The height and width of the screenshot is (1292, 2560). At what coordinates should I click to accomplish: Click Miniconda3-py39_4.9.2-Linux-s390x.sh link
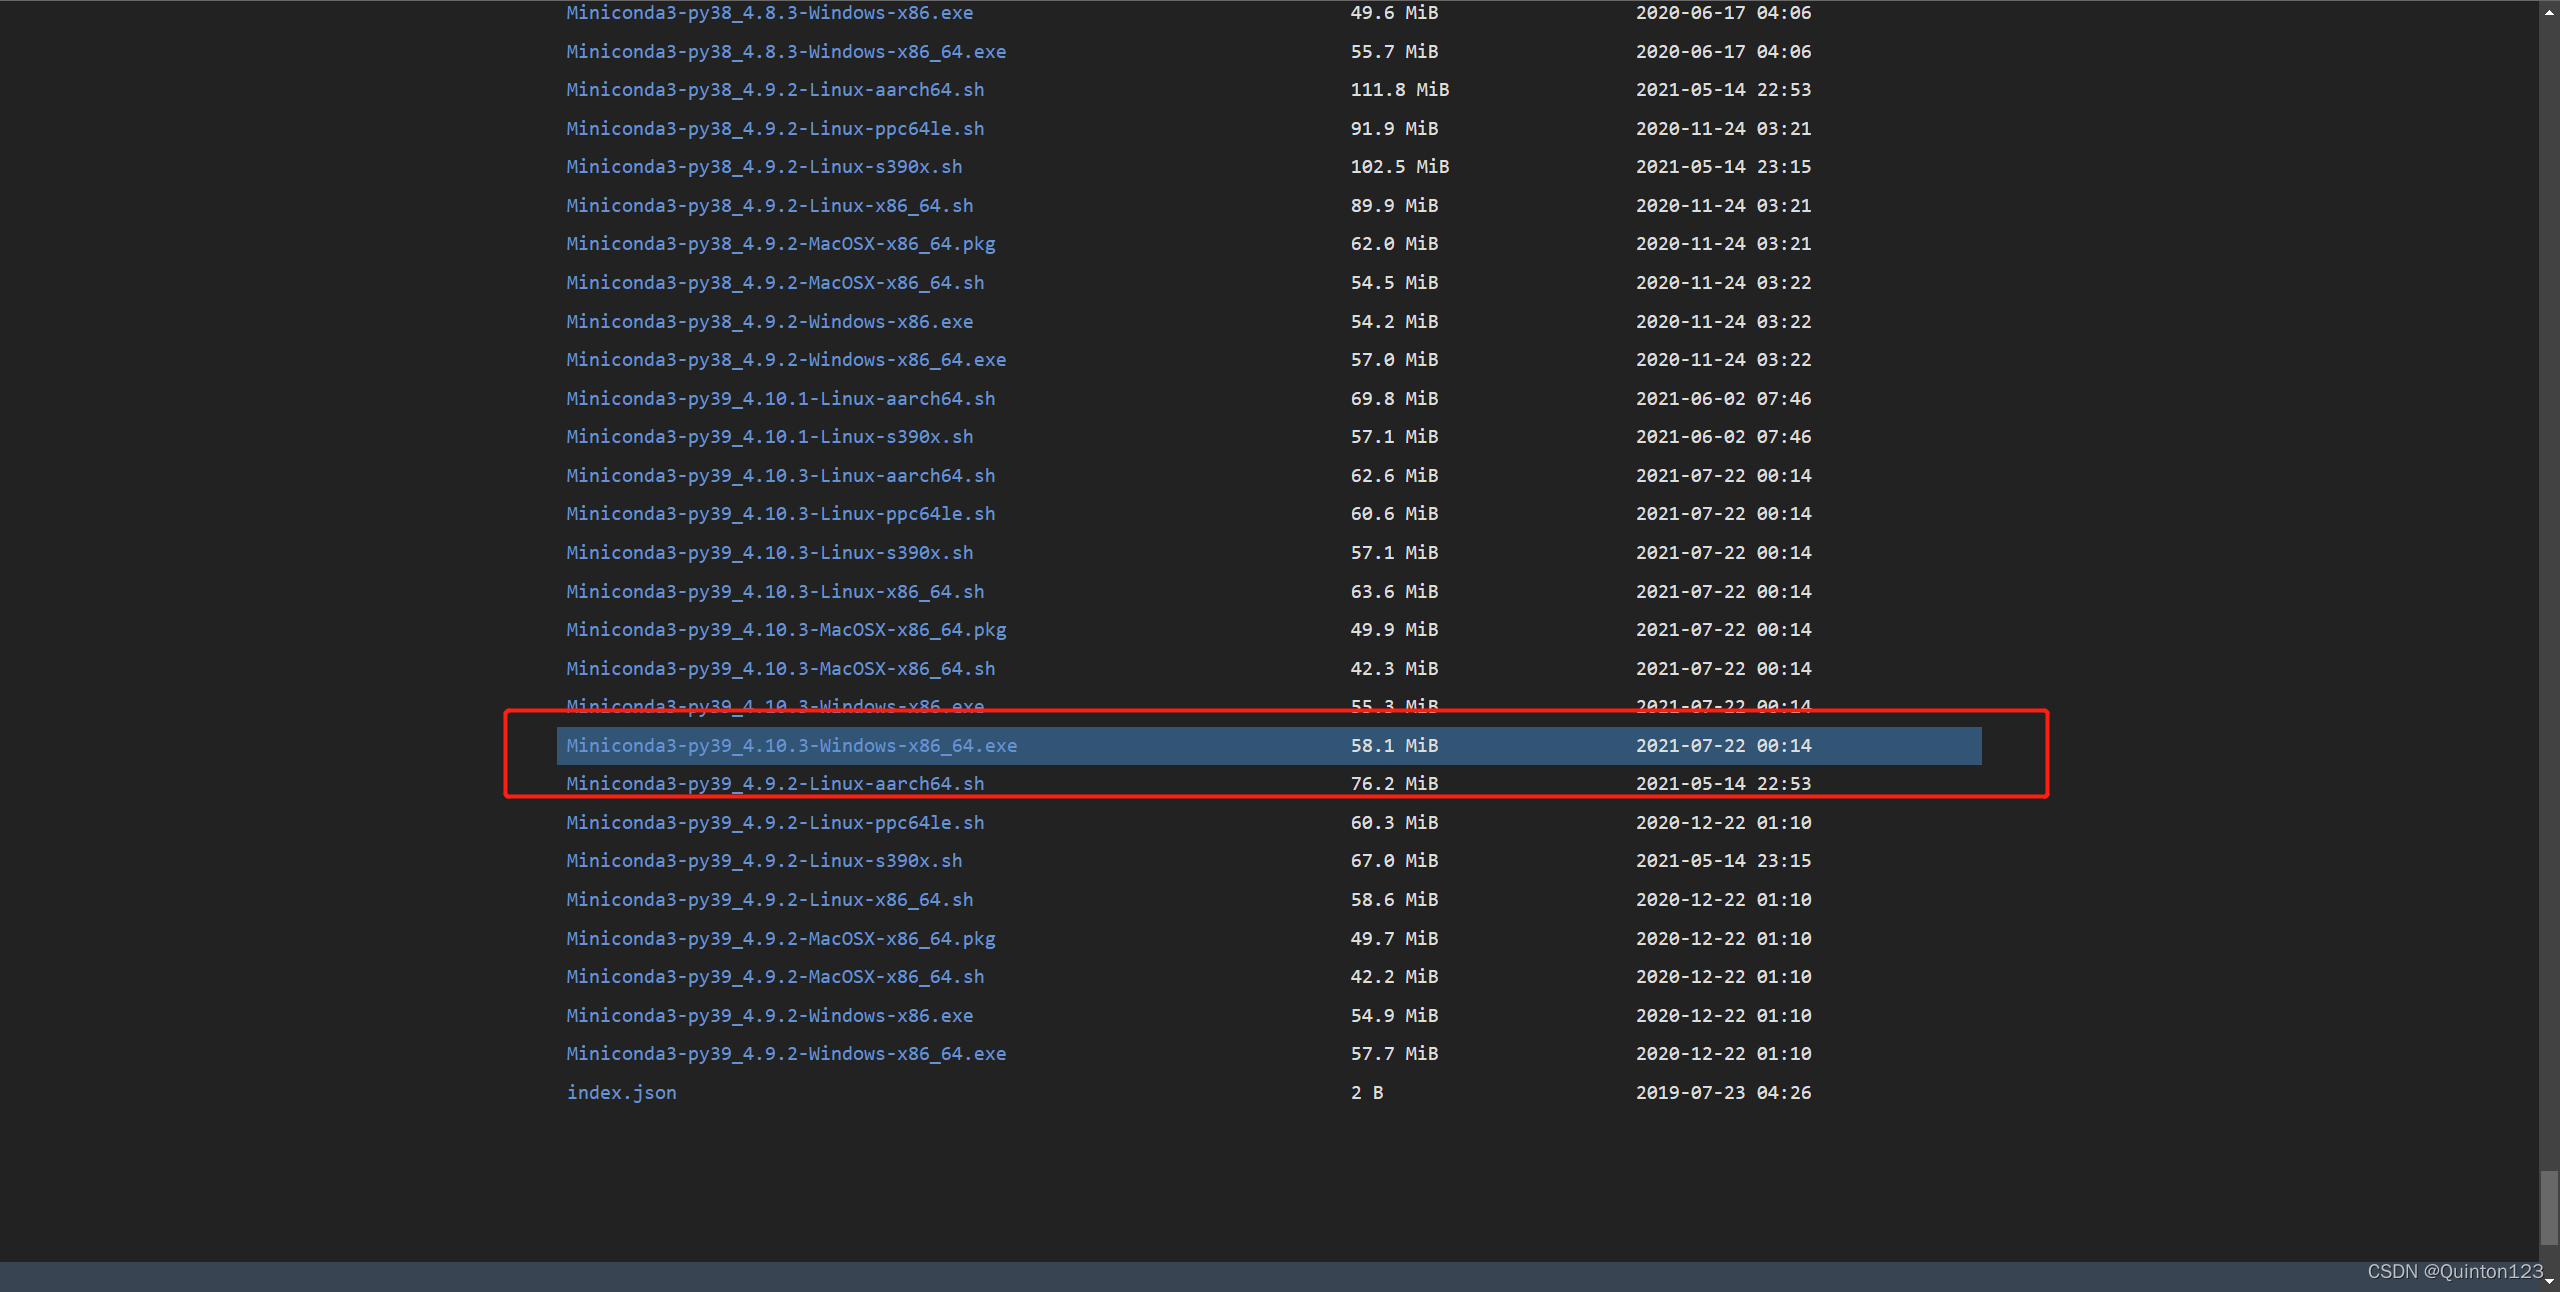(x=764, y=861)
